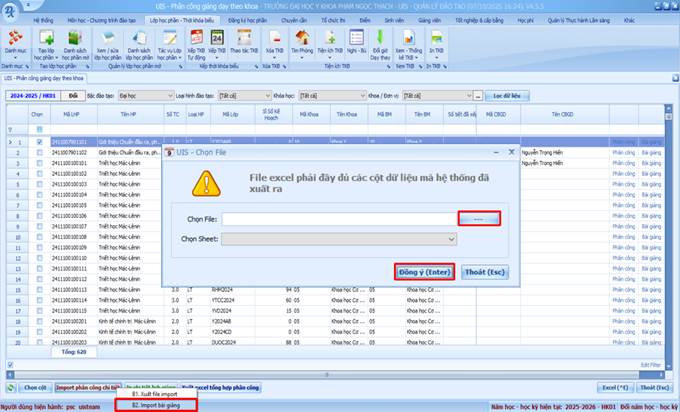The width and height of the screenshot is (680, 412).
Task: Tick checkbox for row 241007901102
Action: coord(39,153)
